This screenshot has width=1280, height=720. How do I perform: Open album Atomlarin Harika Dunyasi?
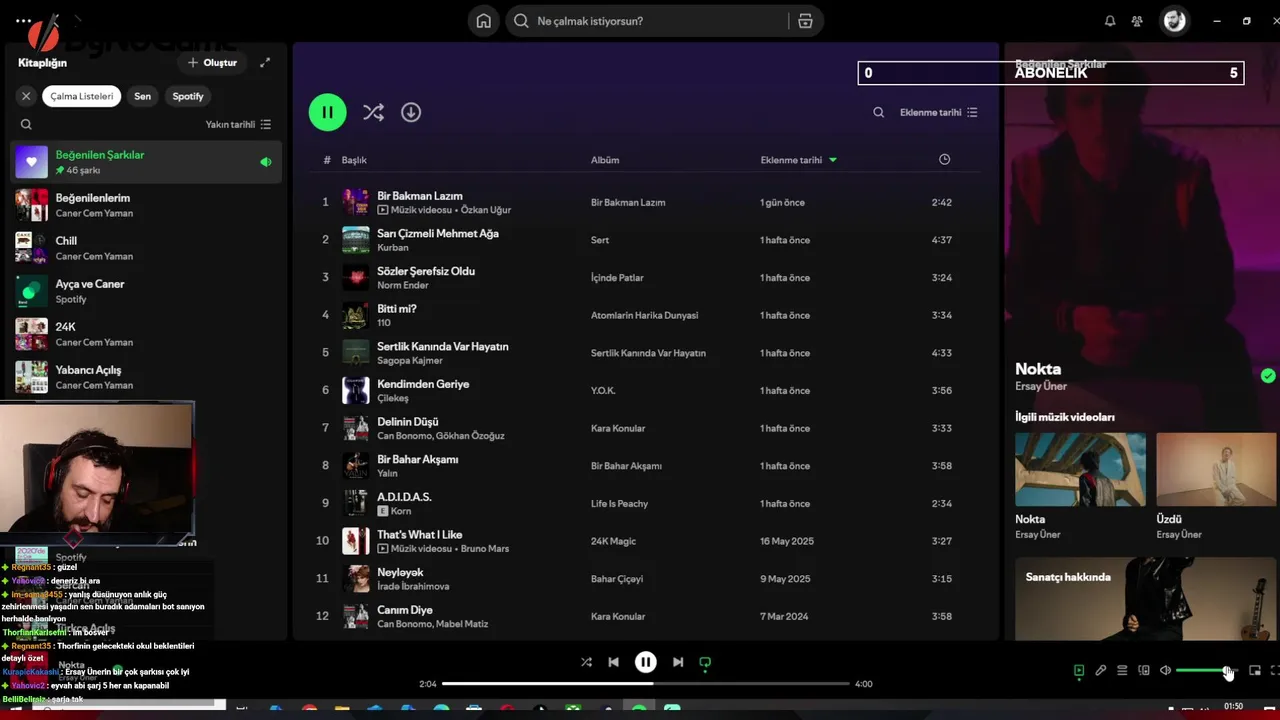coord(644,316)
